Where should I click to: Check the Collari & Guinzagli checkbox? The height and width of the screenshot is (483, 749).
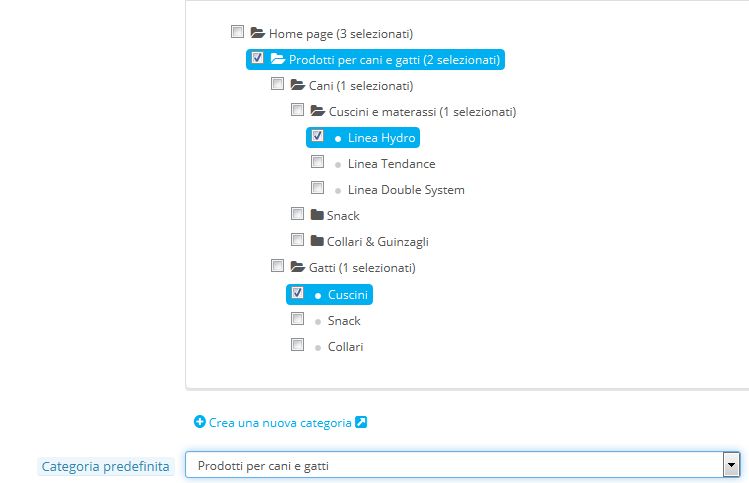click(297, 239)
